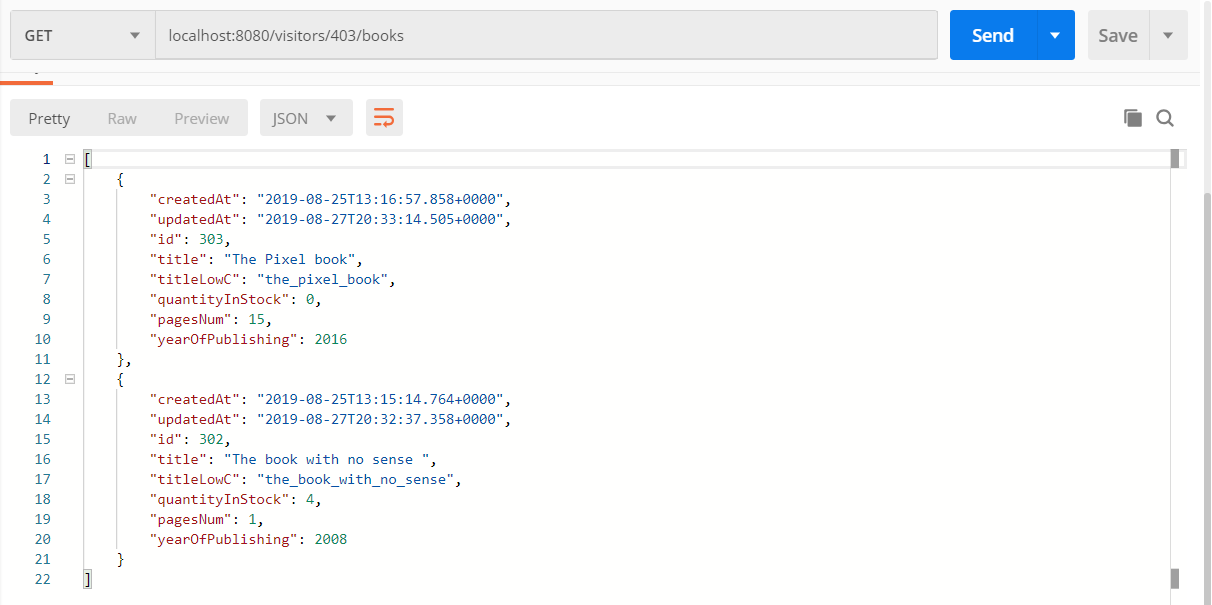Copy response with the copy icon
Screen dimensions: 1212x605
1133,118
